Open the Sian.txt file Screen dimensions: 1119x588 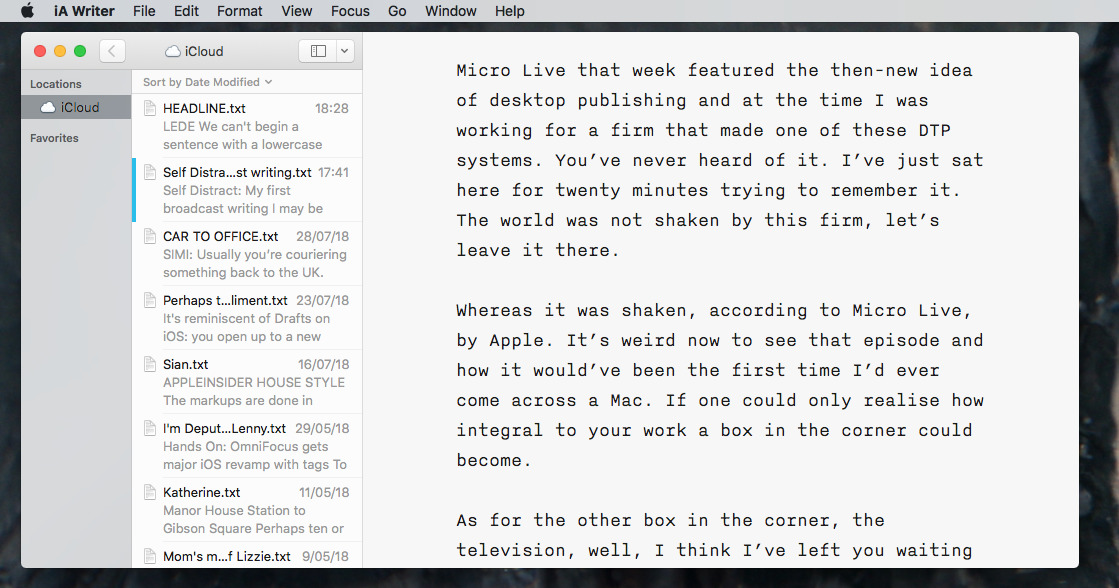[x=247, y=382]
